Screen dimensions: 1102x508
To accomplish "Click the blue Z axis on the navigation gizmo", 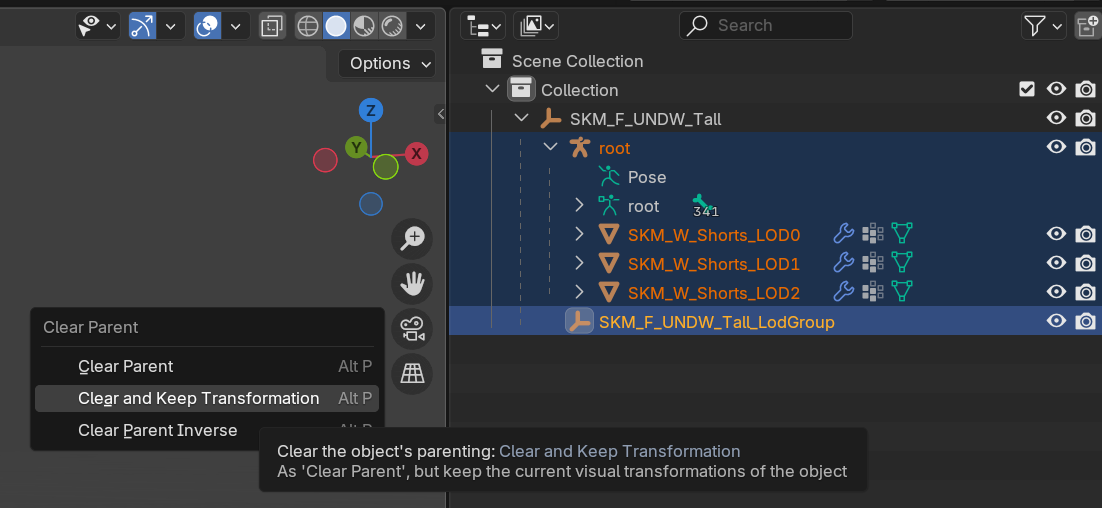I will point(370,110).
